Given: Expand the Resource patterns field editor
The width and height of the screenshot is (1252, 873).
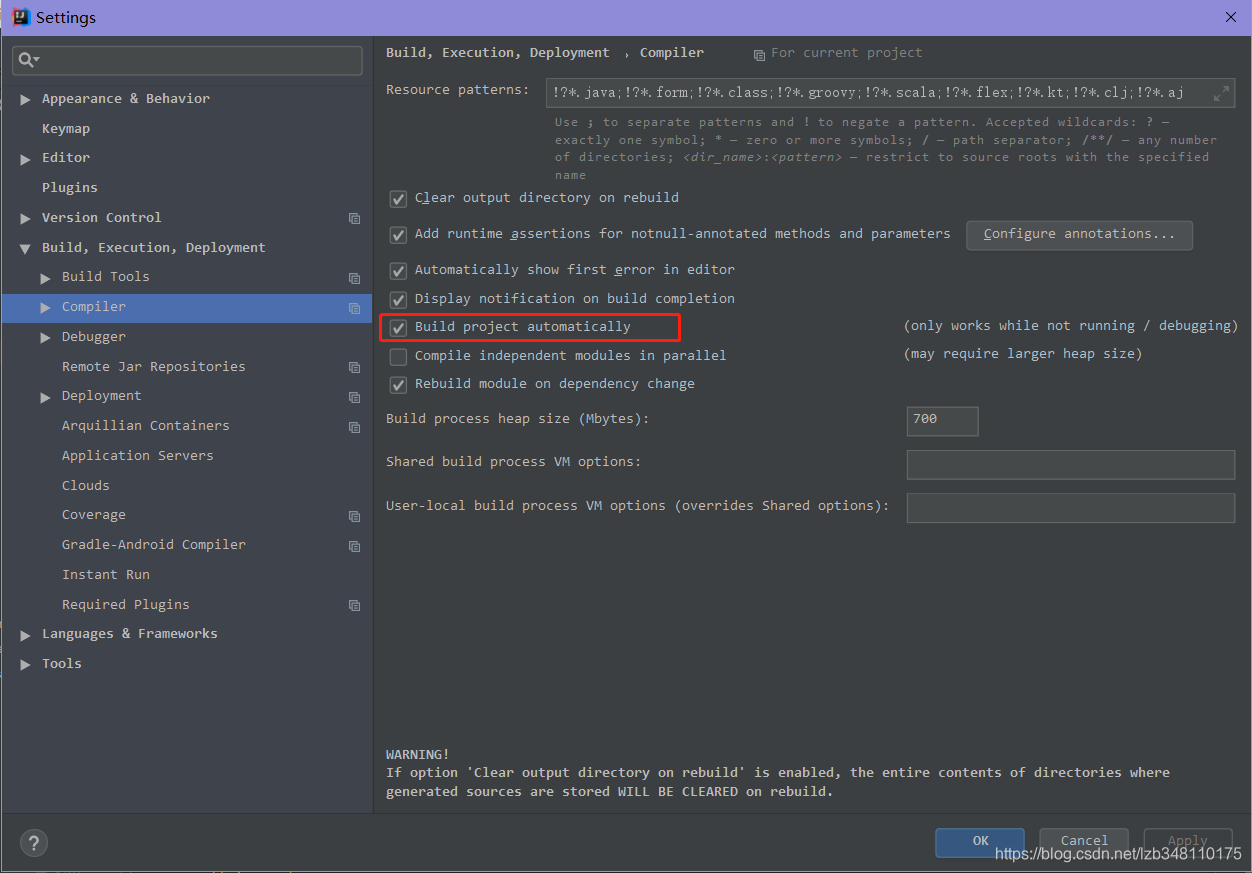Looking at the screenshot, I should click(1221, 93).
